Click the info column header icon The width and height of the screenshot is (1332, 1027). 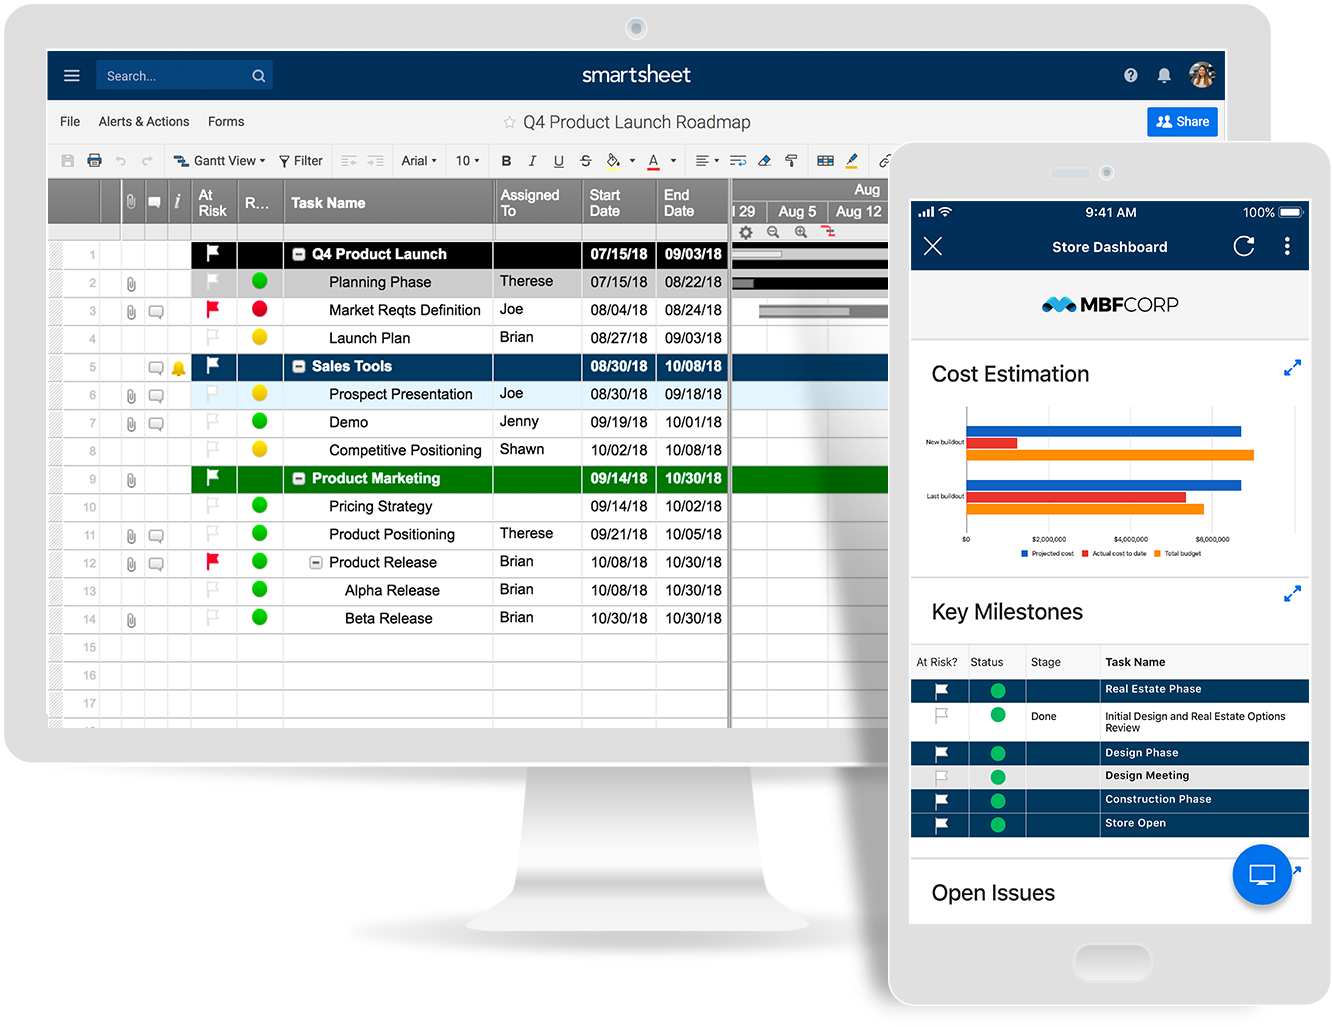177,202
